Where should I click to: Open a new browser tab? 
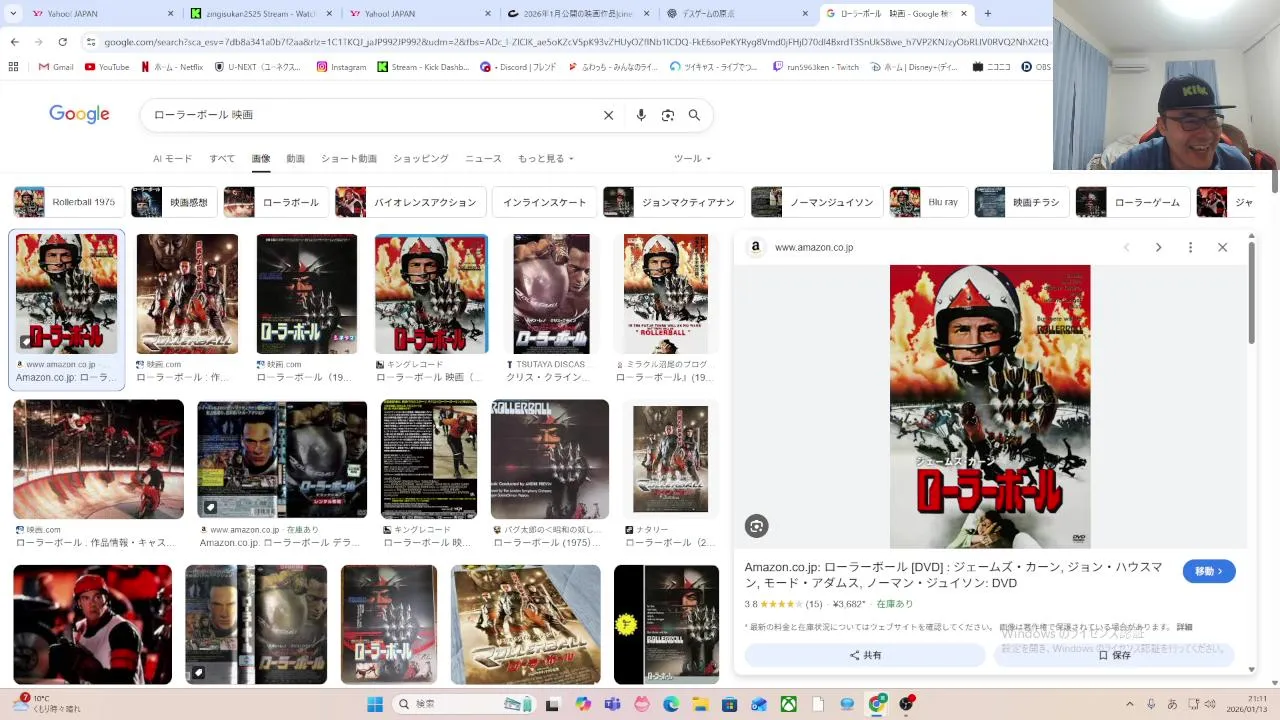(988, 13)
